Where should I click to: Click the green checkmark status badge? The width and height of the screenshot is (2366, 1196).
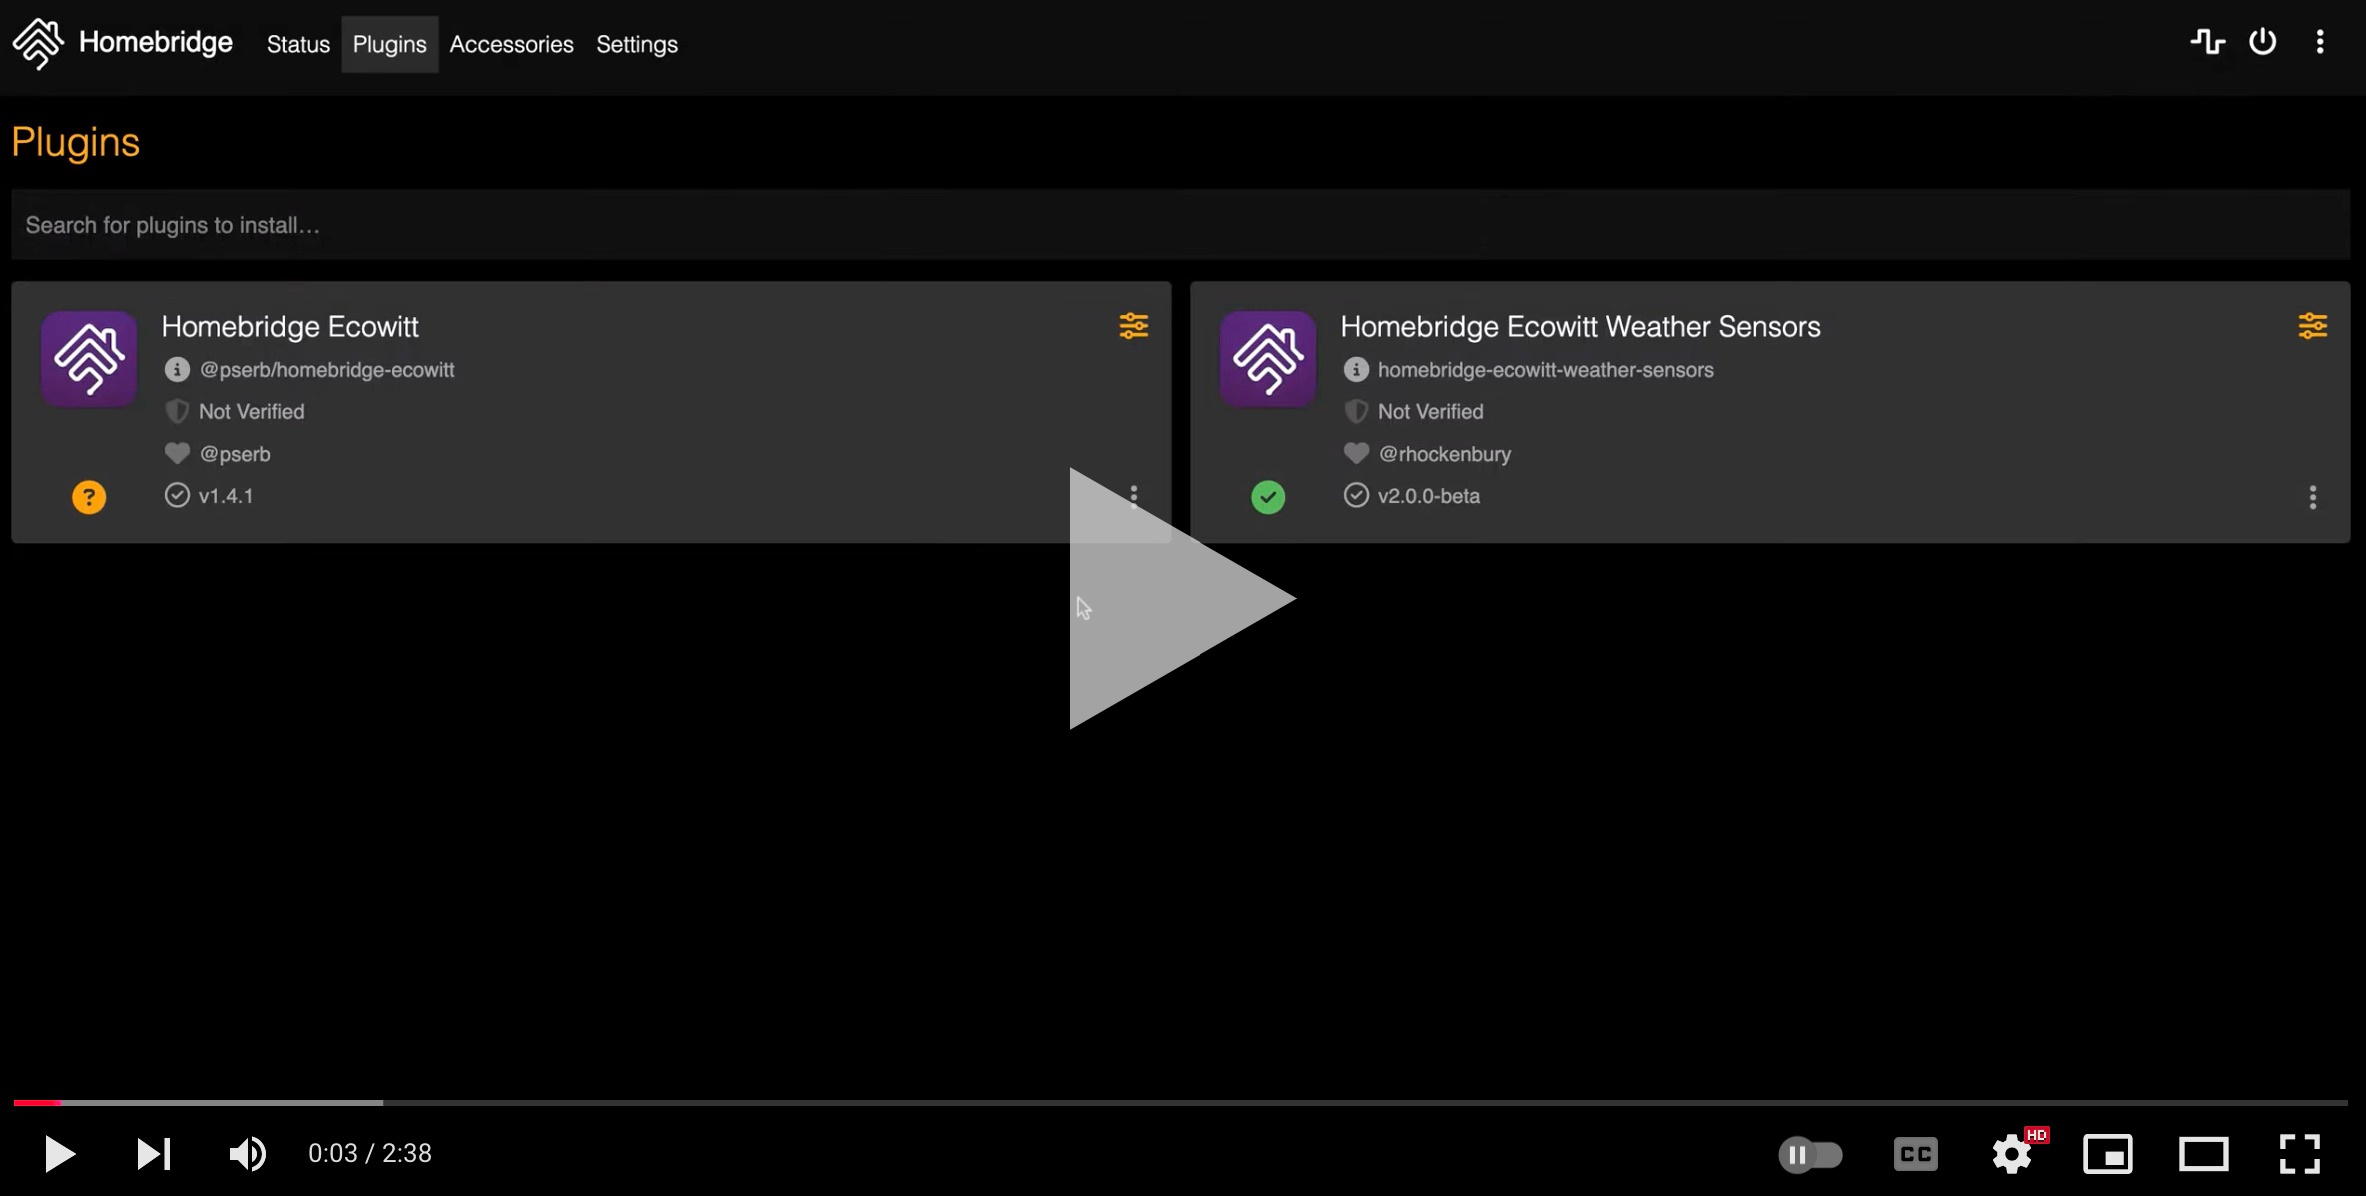tap(1268, 497)
